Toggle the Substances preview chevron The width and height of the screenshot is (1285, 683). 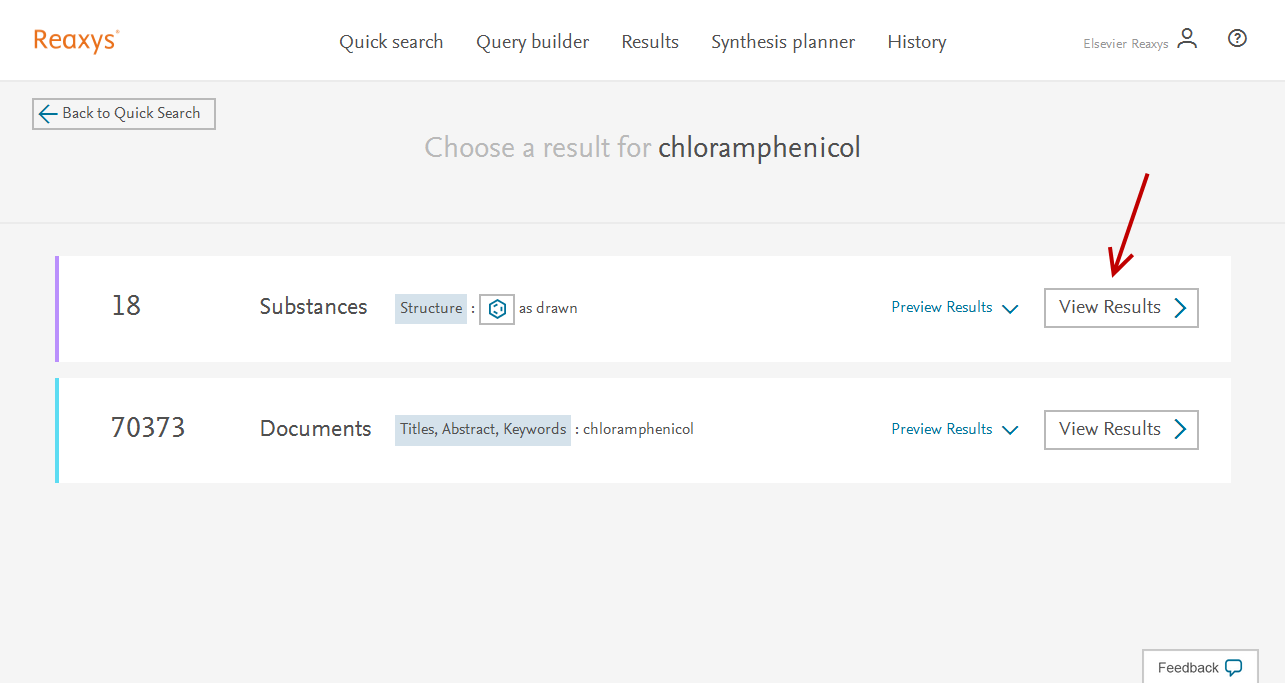[1010, 309]
